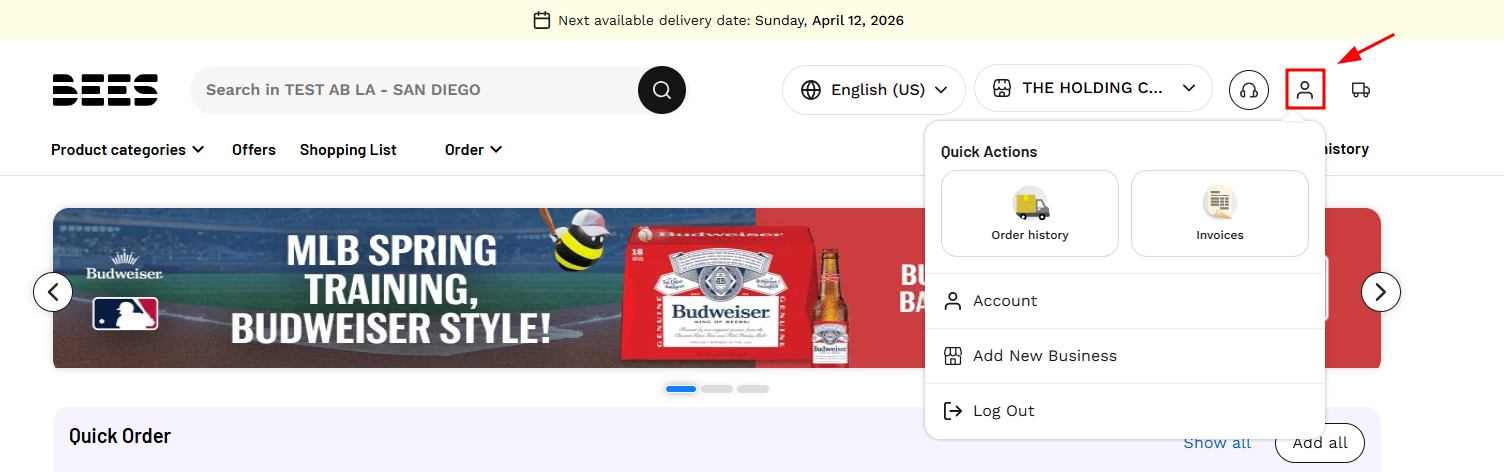Screen dimensions: 1504x472
Task: Select Add New Business menu entry
Action: [1125, 356]
